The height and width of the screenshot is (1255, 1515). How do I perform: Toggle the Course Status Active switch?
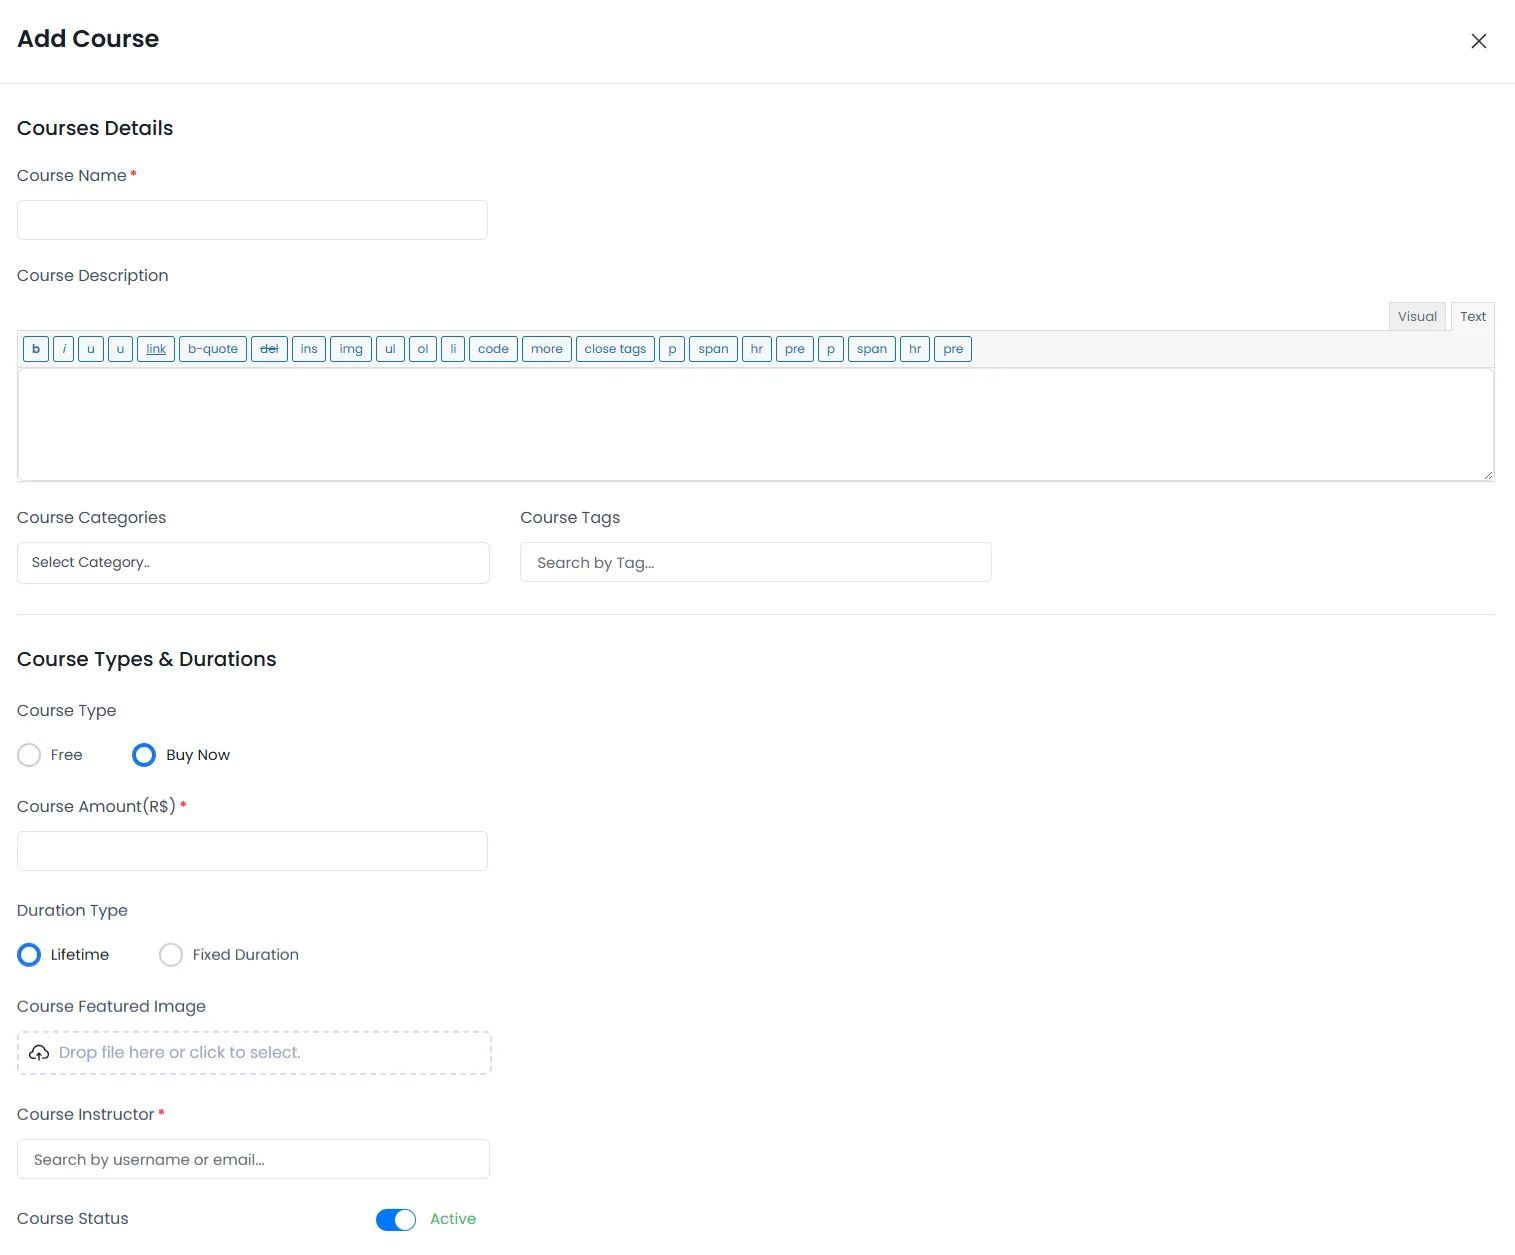(x=396, y=1219)
